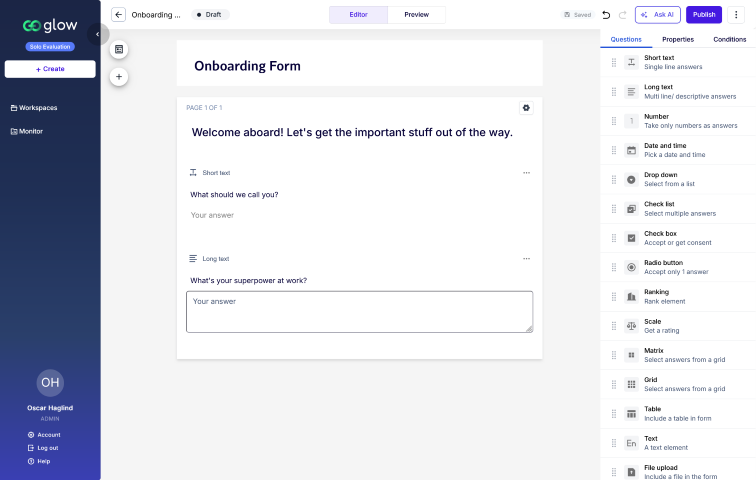The height and width of the screenshot is (480, 756).
Task: Open Account settings link
Action: 44,435
